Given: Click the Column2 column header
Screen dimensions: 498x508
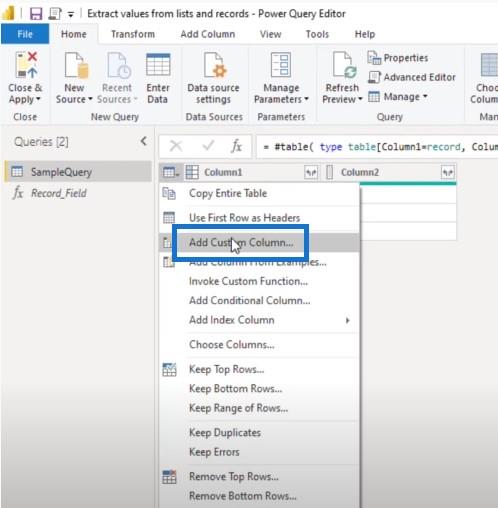Looking at the screenshot, I should pos(389,172).
